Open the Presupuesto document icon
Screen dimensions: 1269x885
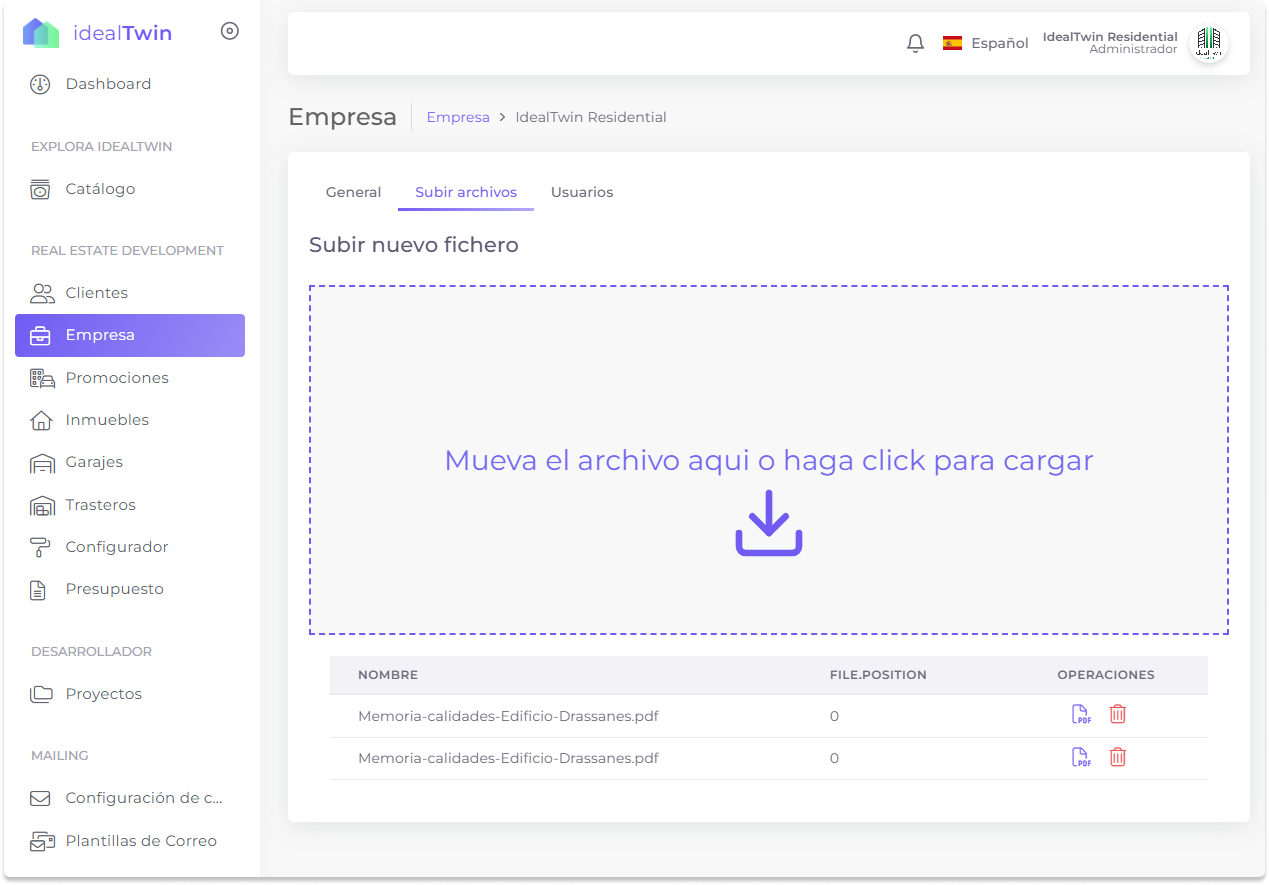tap(41, 588)
